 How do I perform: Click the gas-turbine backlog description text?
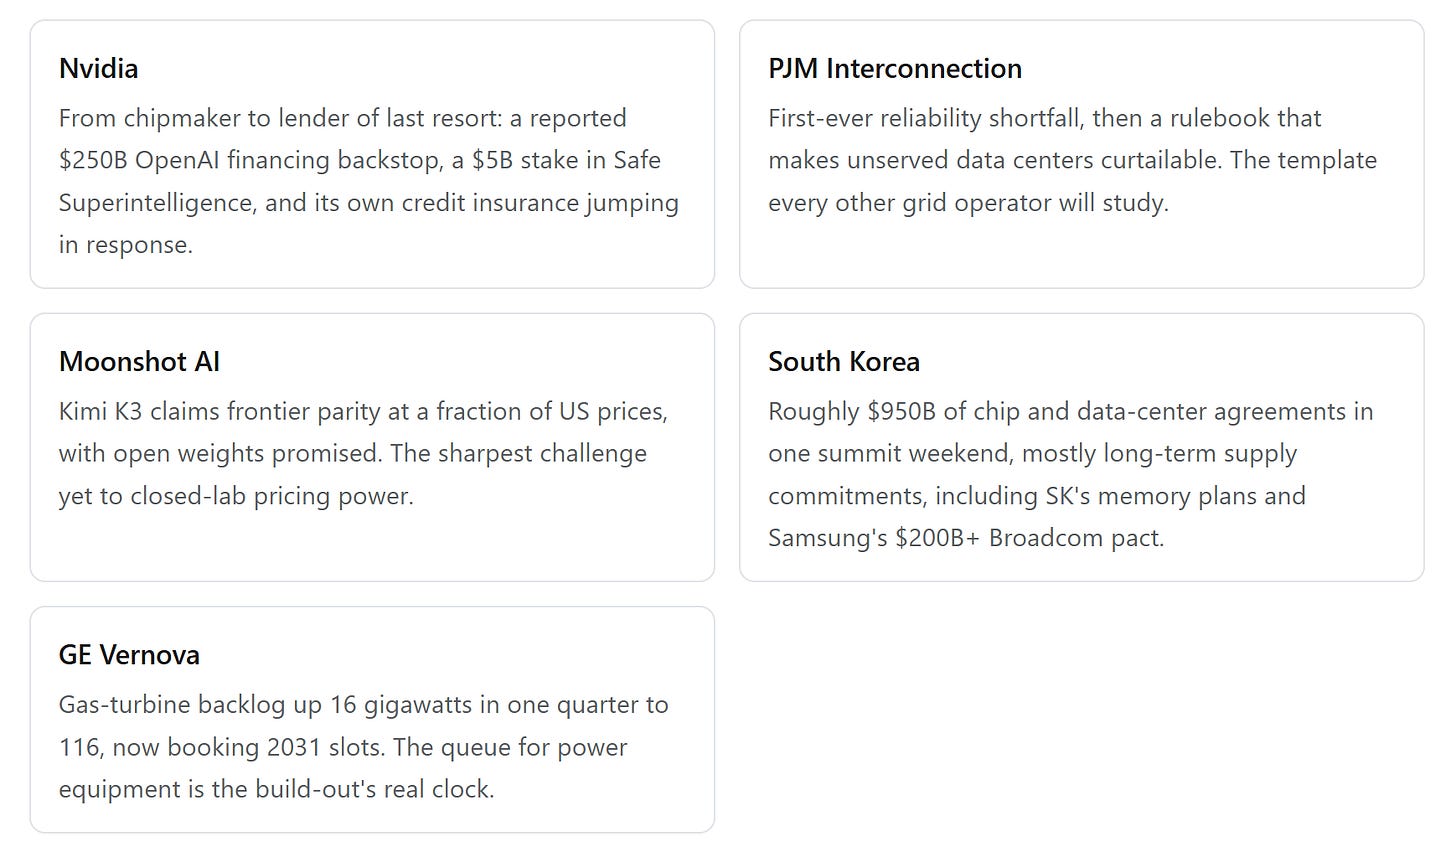364,746
